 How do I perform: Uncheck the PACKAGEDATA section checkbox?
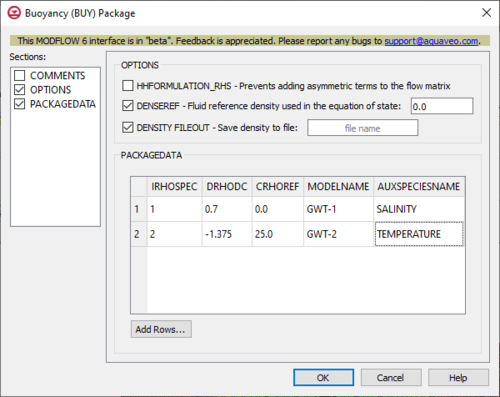tap(20, 104)
